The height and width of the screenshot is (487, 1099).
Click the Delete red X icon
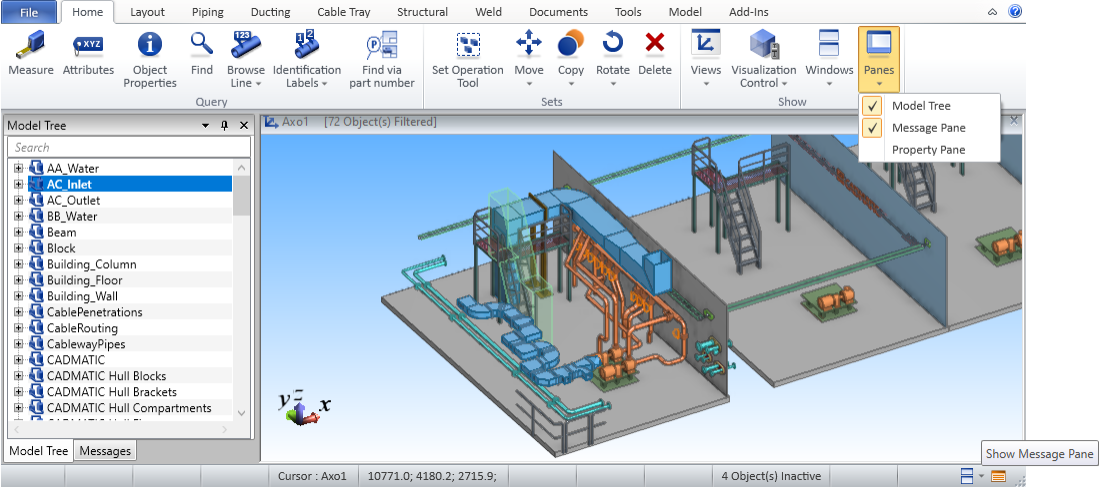pyautogui.click(x=655, y=44)
